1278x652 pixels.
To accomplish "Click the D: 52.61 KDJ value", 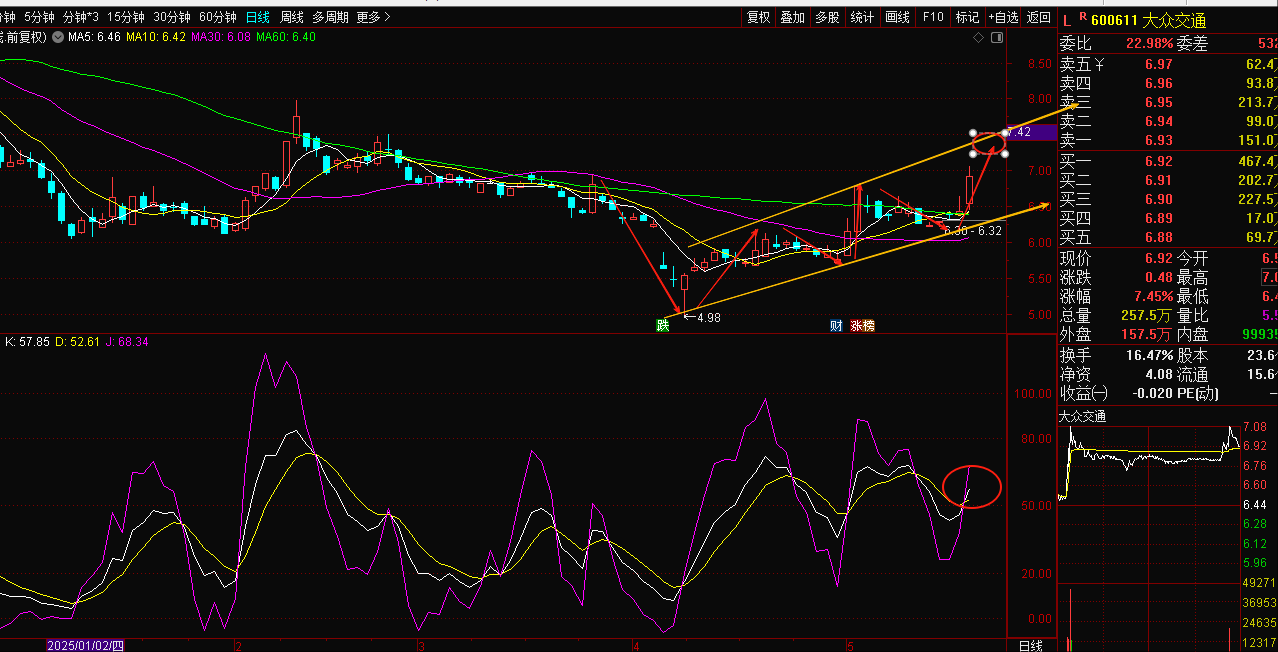I will click(75, 342).
